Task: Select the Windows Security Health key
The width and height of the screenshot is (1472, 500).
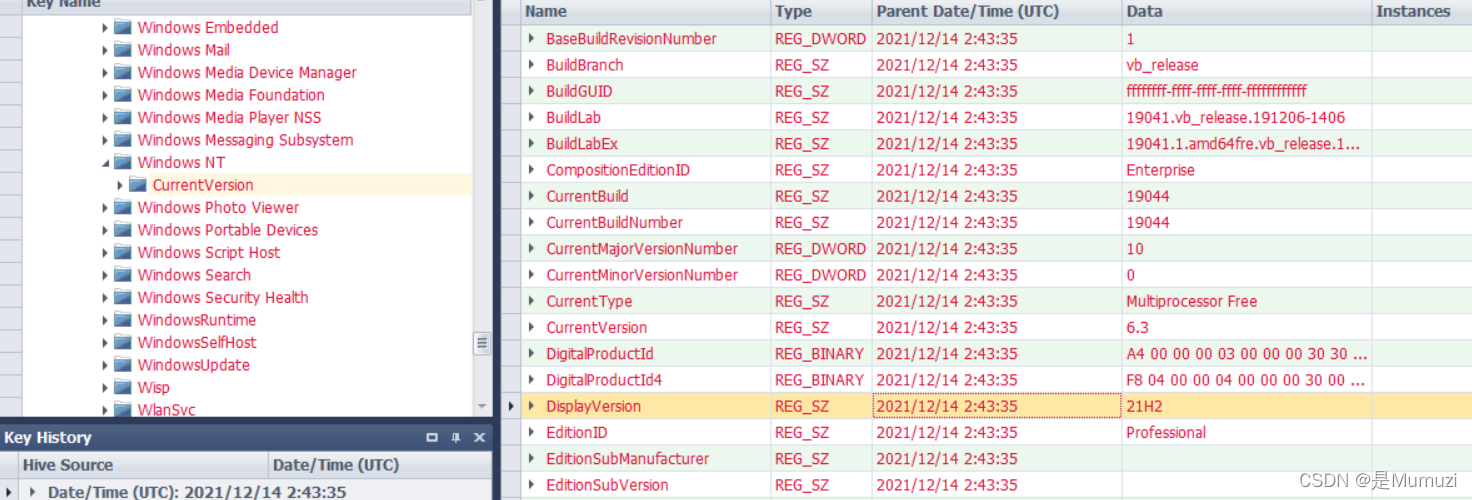Action: tap(223, 297)
